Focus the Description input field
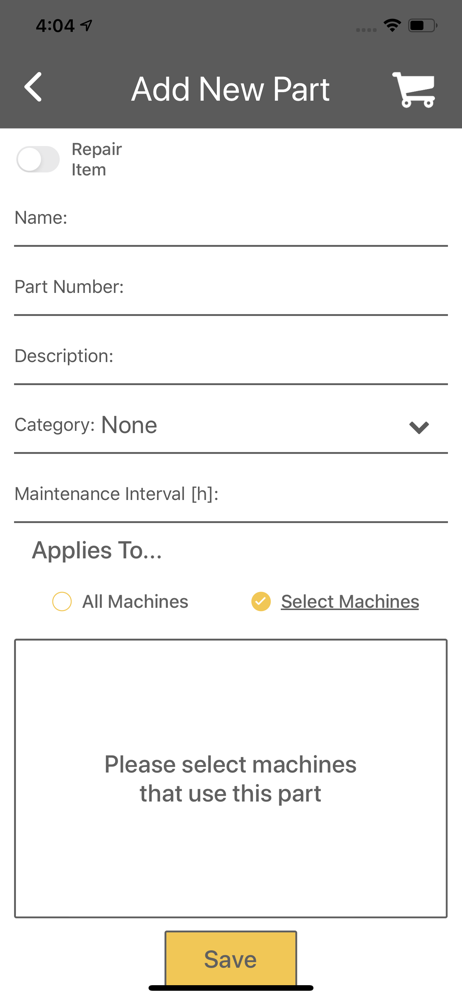 (231, 358)
